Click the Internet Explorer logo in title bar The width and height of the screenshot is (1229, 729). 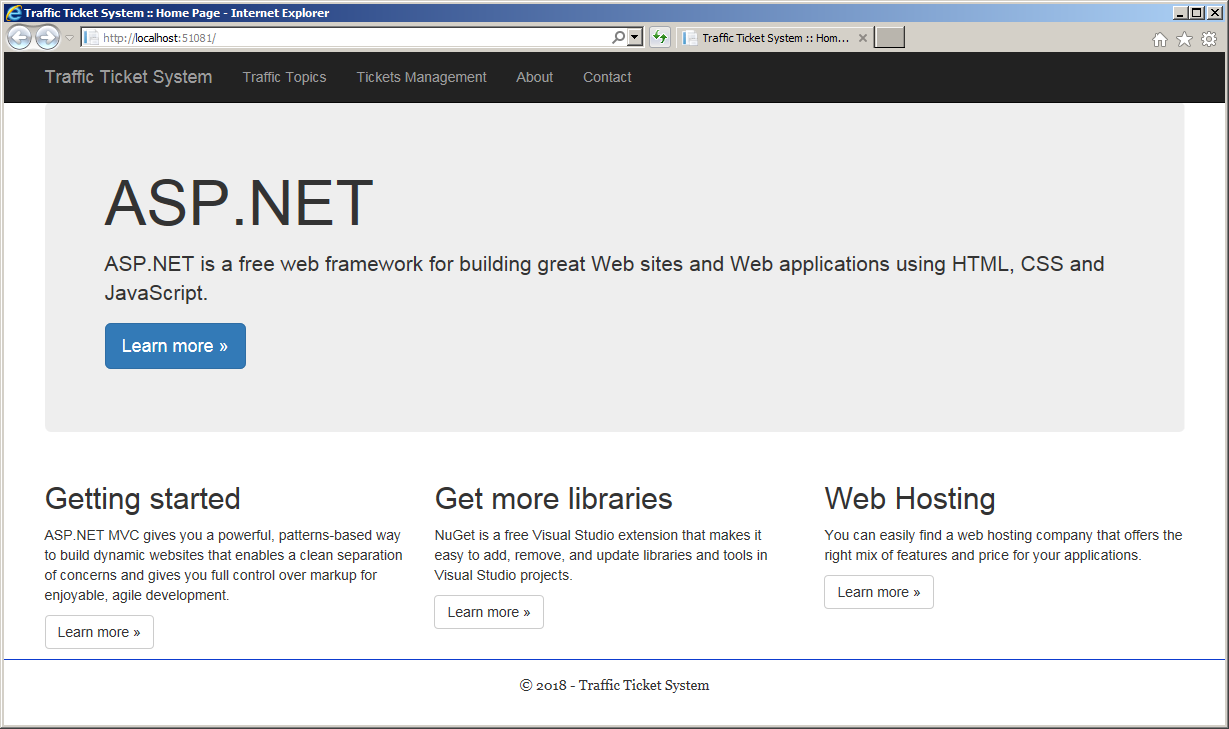click(x=14, y=13)
